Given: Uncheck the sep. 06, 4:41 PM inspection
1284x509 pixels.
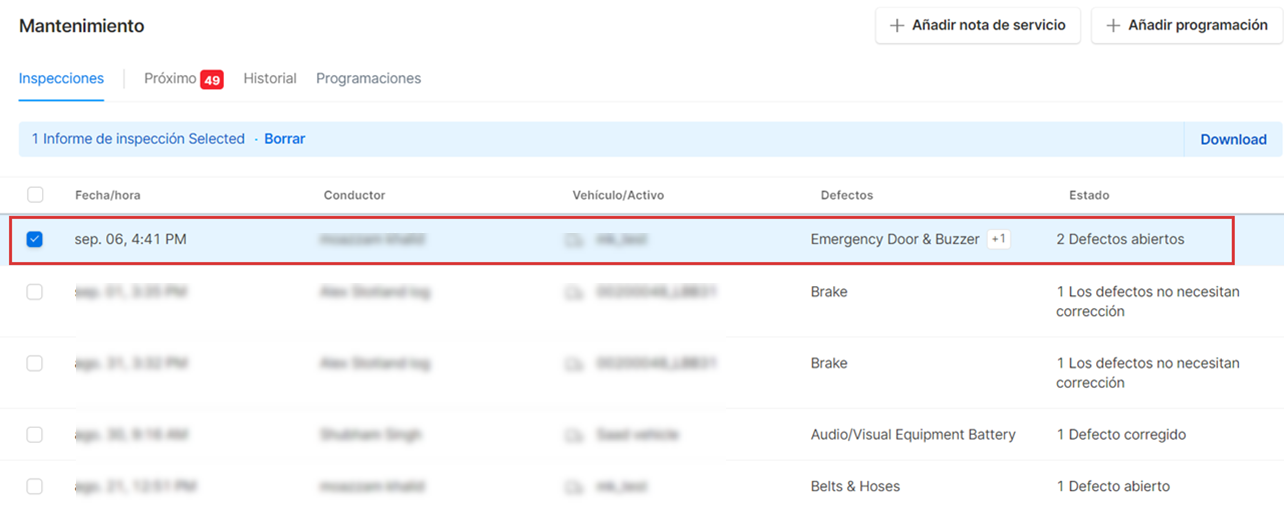Looking at the screenshot, I should (35, 240).
